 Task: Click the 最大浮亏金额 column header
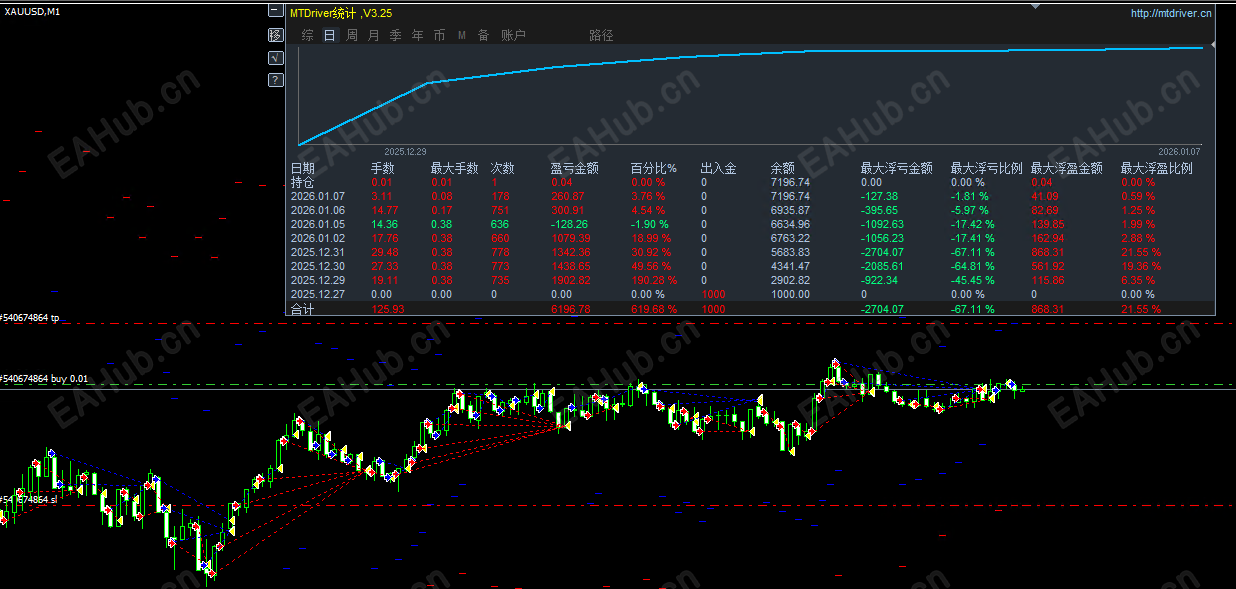tap(896, 169)
